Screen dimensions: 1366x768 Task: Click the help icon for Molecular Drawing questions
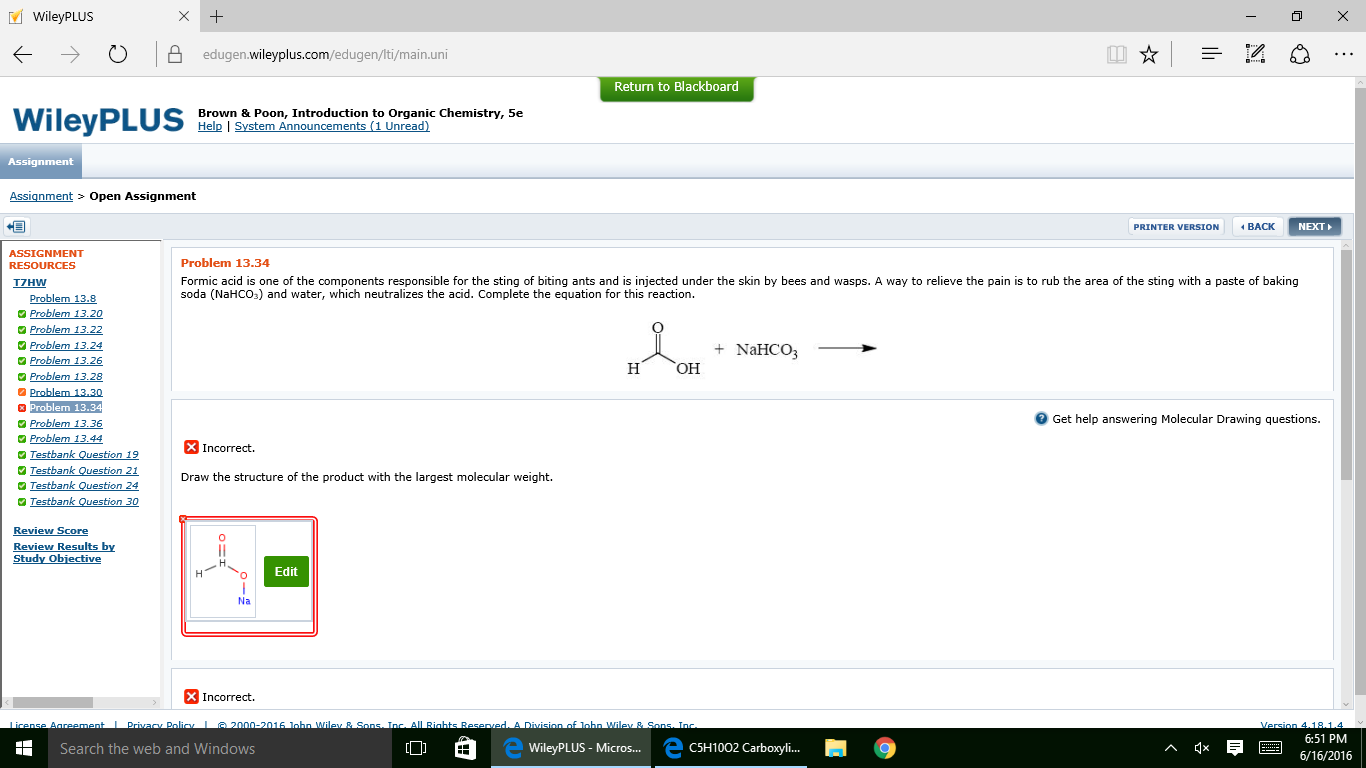point(1041,418)
